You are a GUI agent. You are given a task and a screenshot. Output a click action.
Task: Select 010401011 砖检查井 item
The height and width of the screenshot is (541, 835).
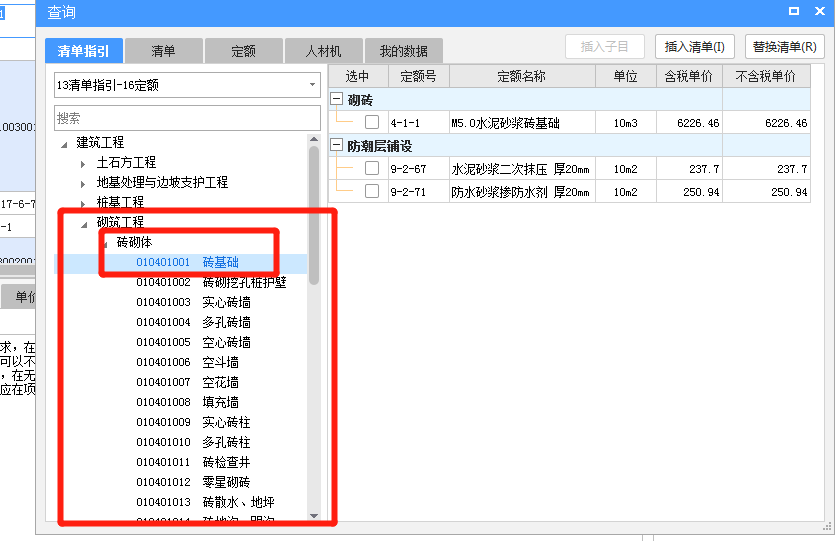click(193, 462)
